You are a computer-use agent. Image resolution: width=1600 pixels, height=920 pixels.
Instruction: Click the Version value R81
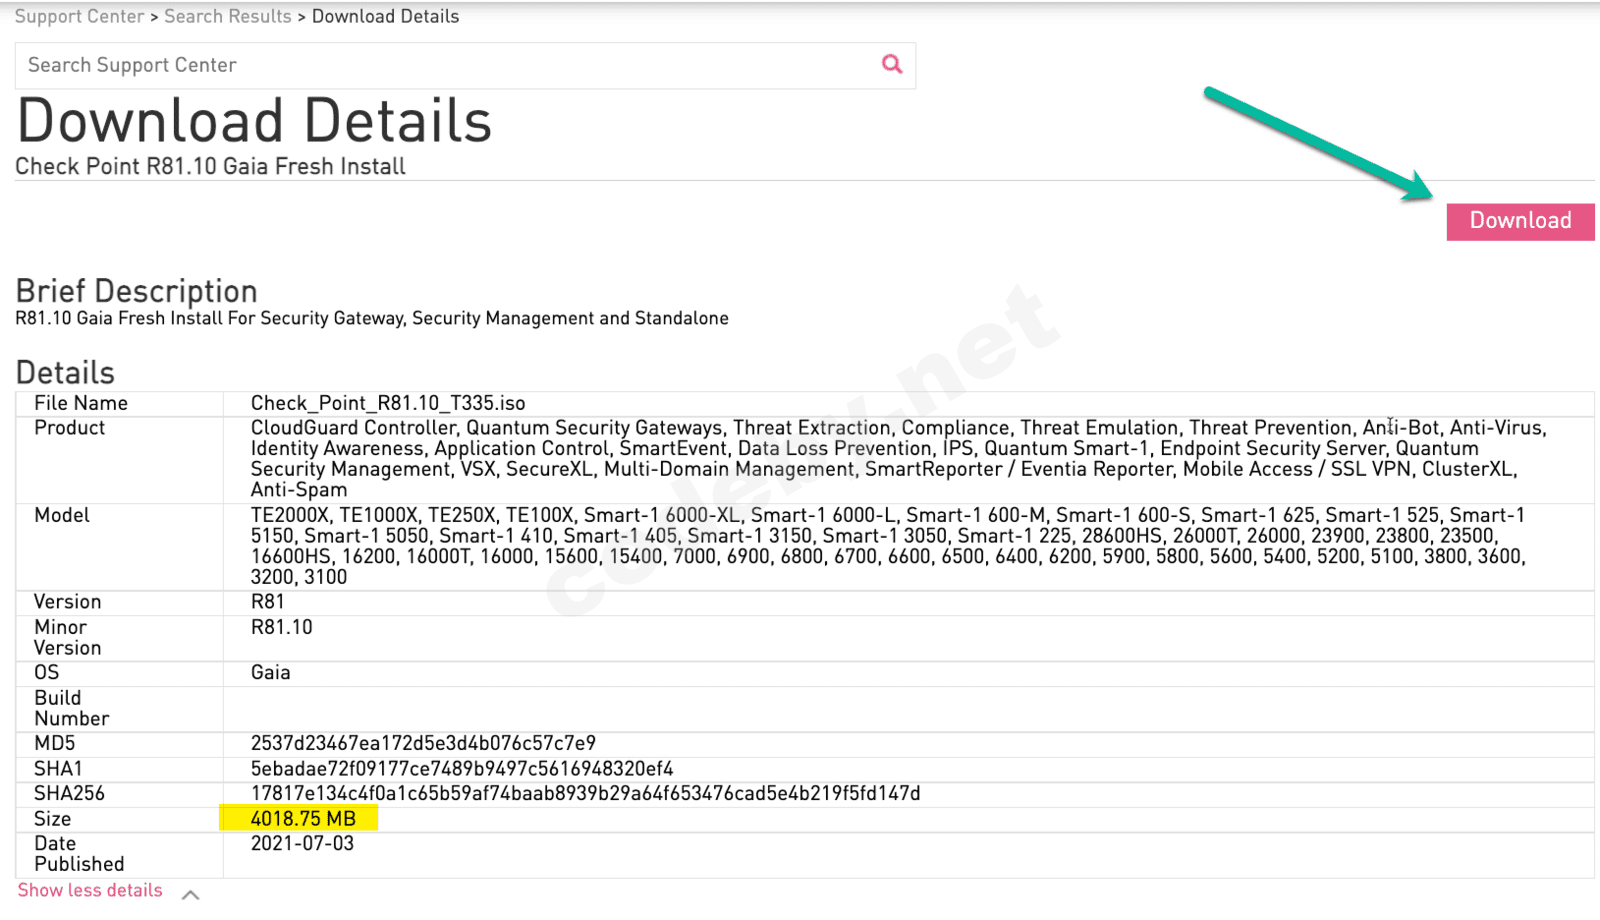click(x=267, y=601)
